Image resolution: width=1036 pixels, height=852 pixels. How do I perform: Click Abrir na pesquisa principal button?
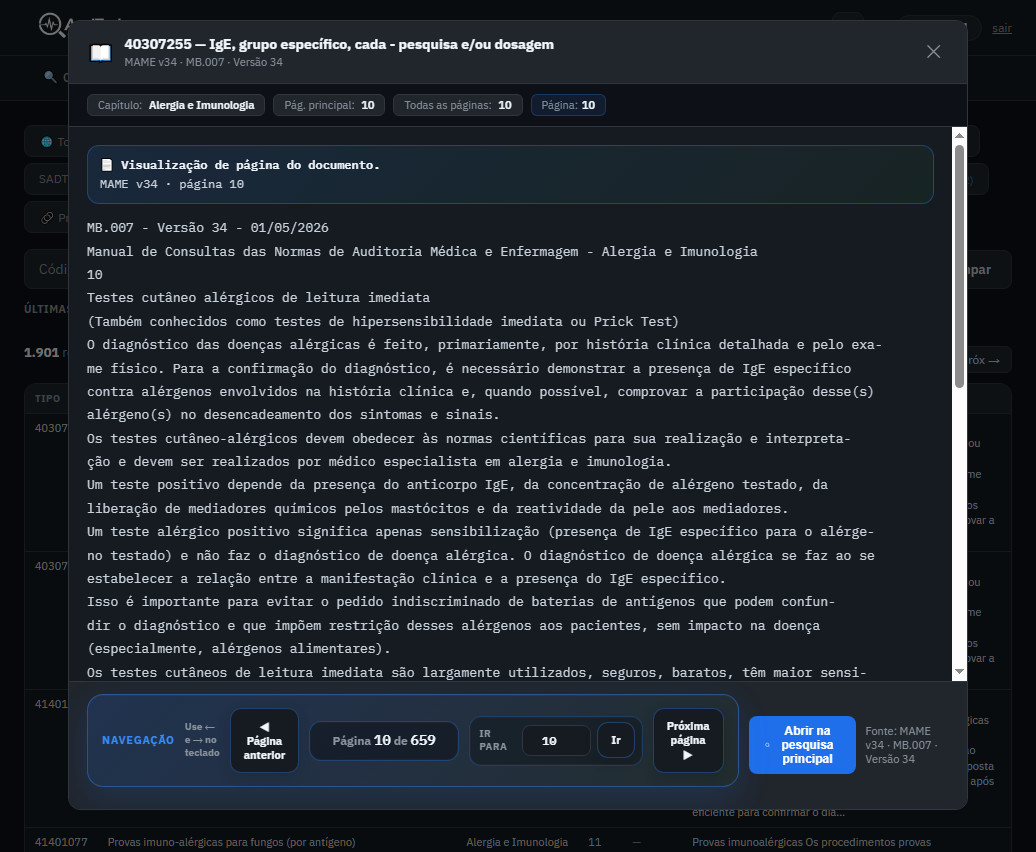(802, 744)
